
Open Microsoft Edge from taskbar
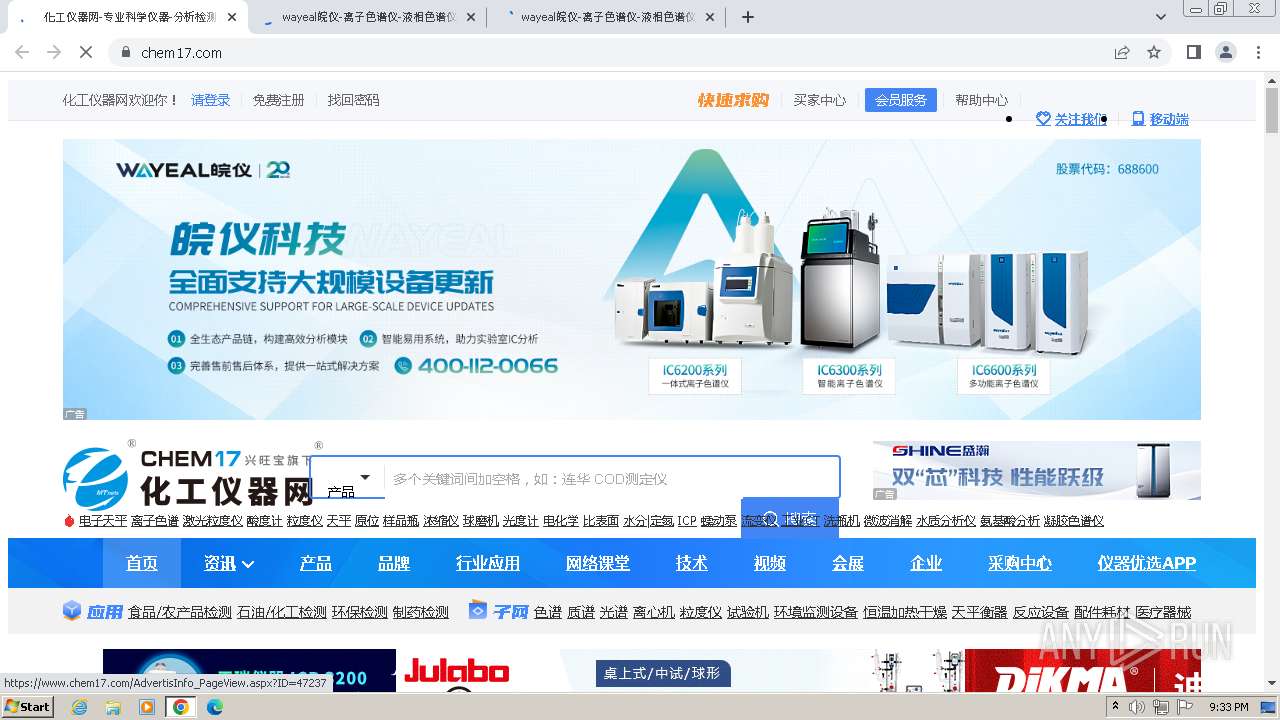[x=215, y=707]
